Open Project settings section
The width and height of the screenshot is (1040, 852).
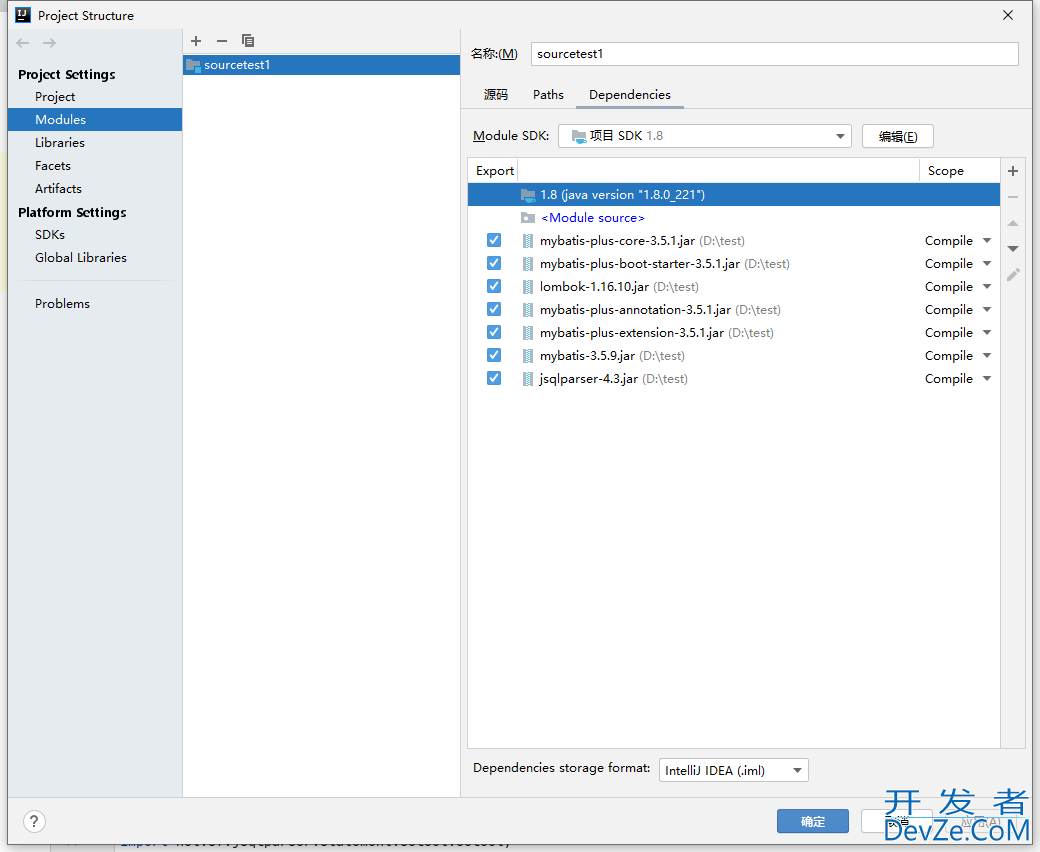pyautogui.click(x=55, y=97)
